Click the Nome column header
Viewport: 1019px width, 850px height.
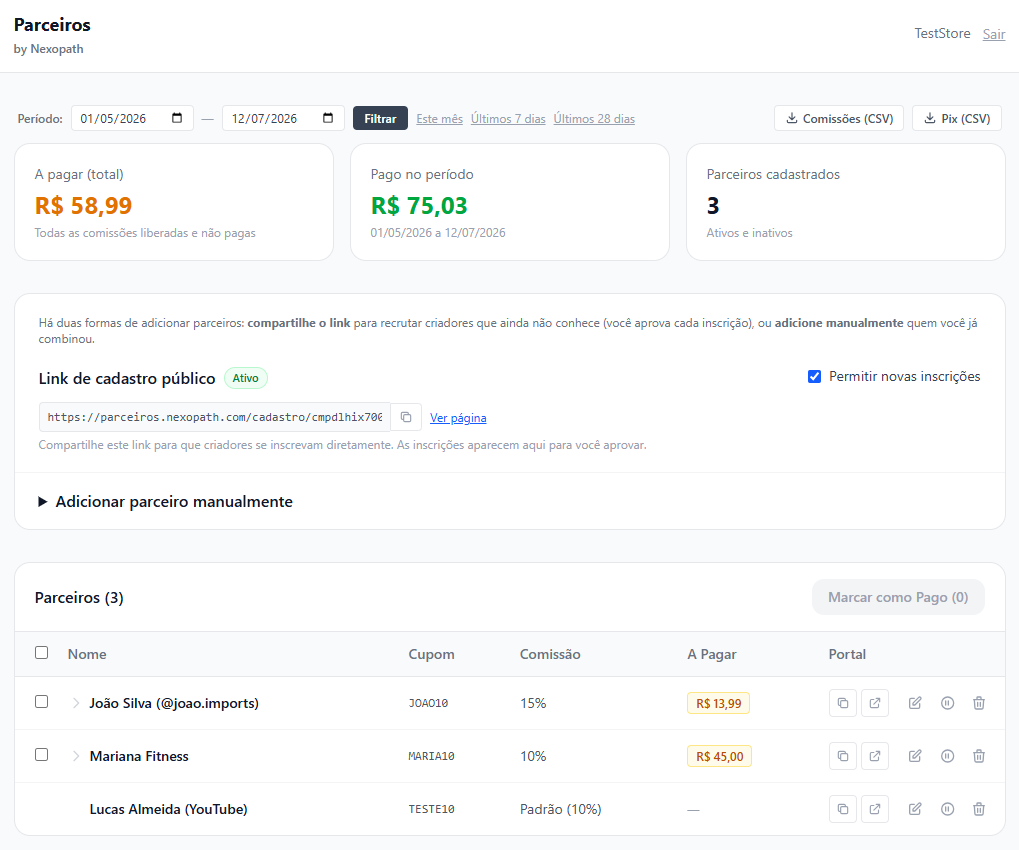point(87,654)
